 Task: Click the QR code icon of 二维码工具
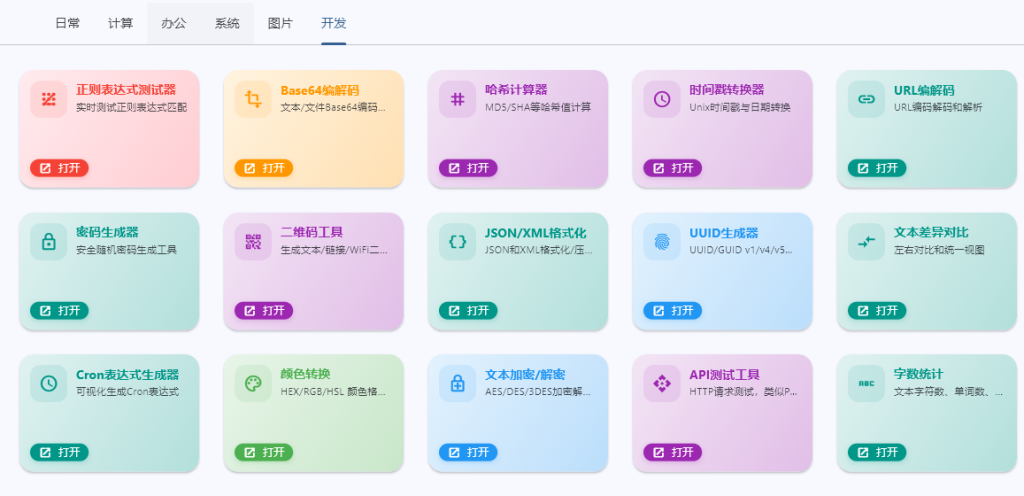point(253,241)
